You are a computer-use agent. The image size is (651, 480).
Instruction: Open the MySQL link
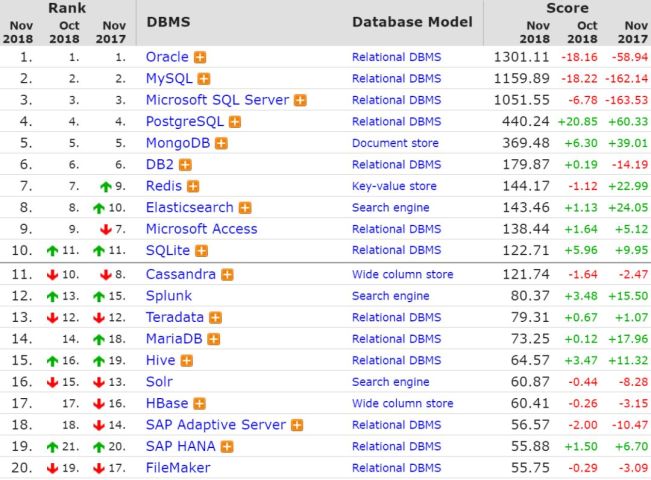pos(169,78)
